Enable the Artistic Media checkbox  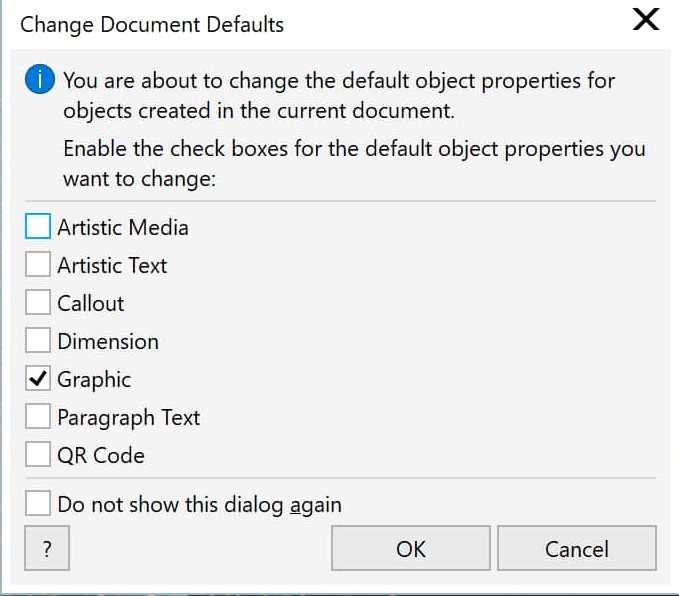(38, 226)
